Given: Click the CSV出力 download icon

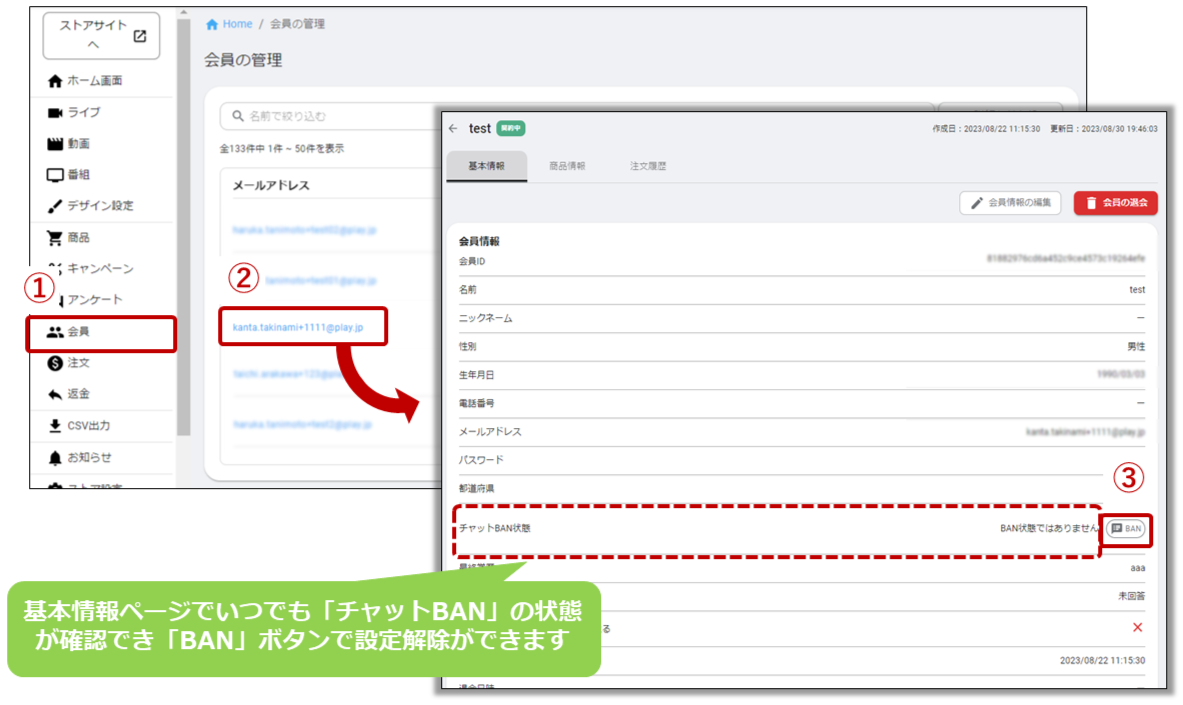Looking at the screenshot, I should pos(55,426).
